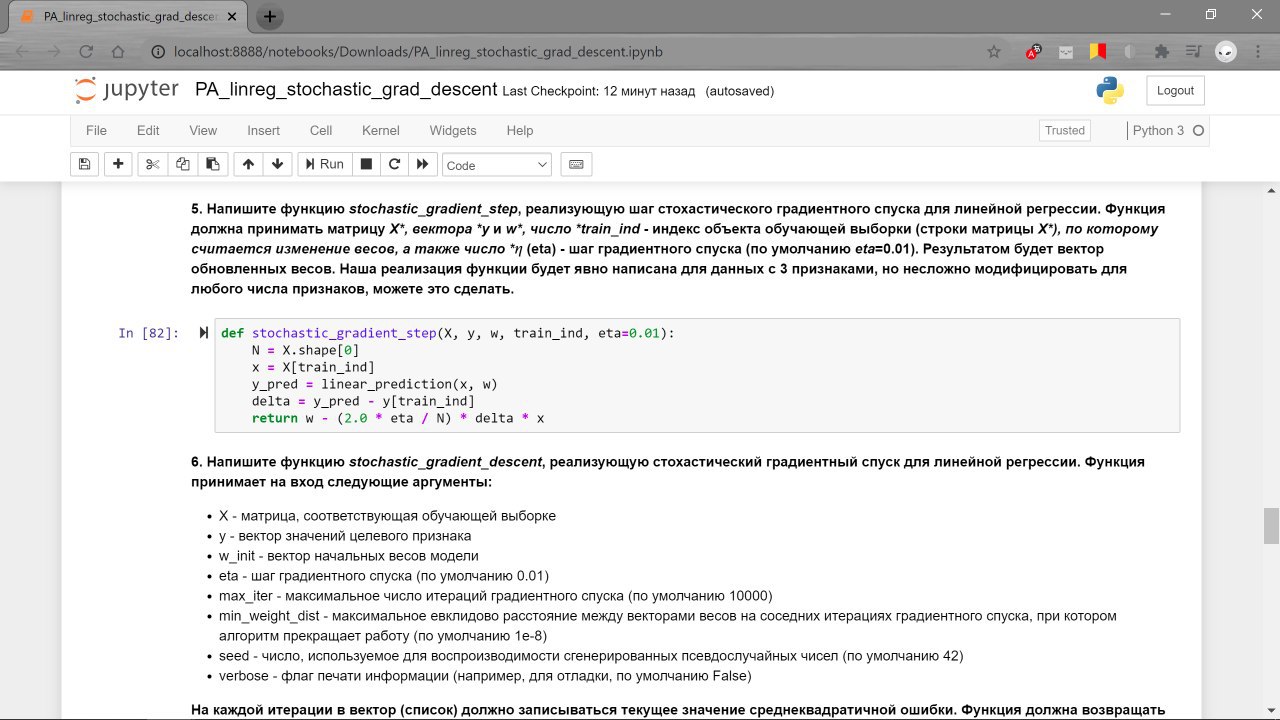Copy selected cells from the toolbar
The image size is (1280, 720).
(182, 164)
